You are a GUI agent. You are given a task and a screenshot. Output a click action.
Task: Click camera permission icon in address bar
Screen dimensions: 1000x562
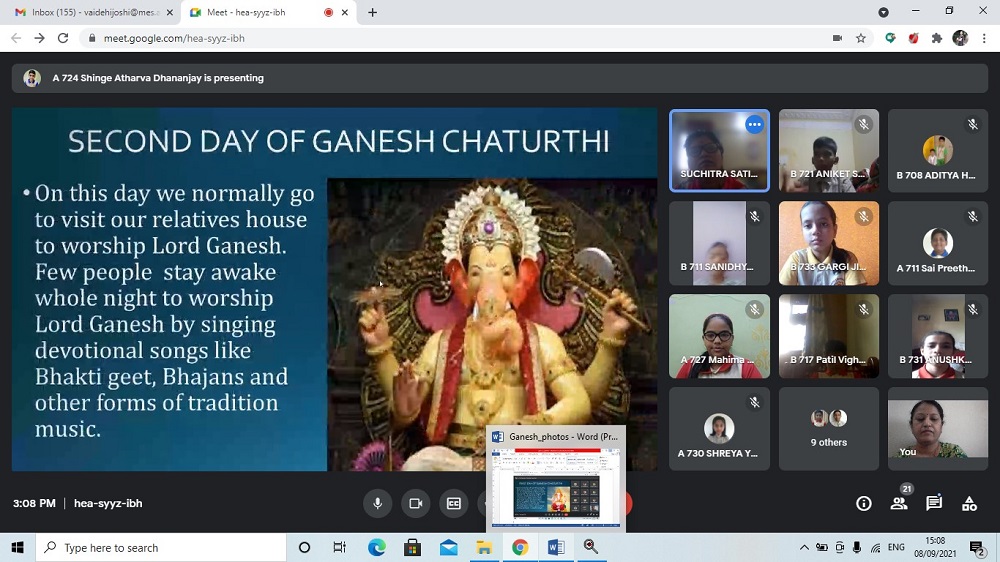(x=837, y=38)
